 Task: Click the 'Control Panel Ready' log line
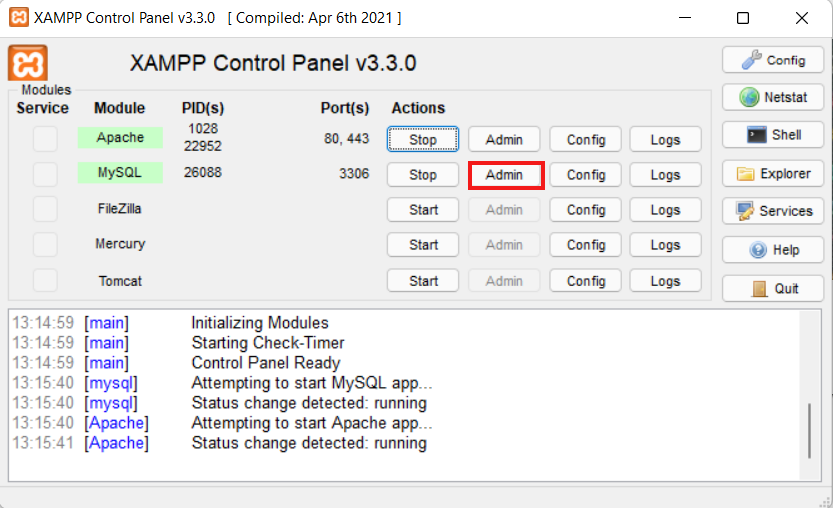266,363
